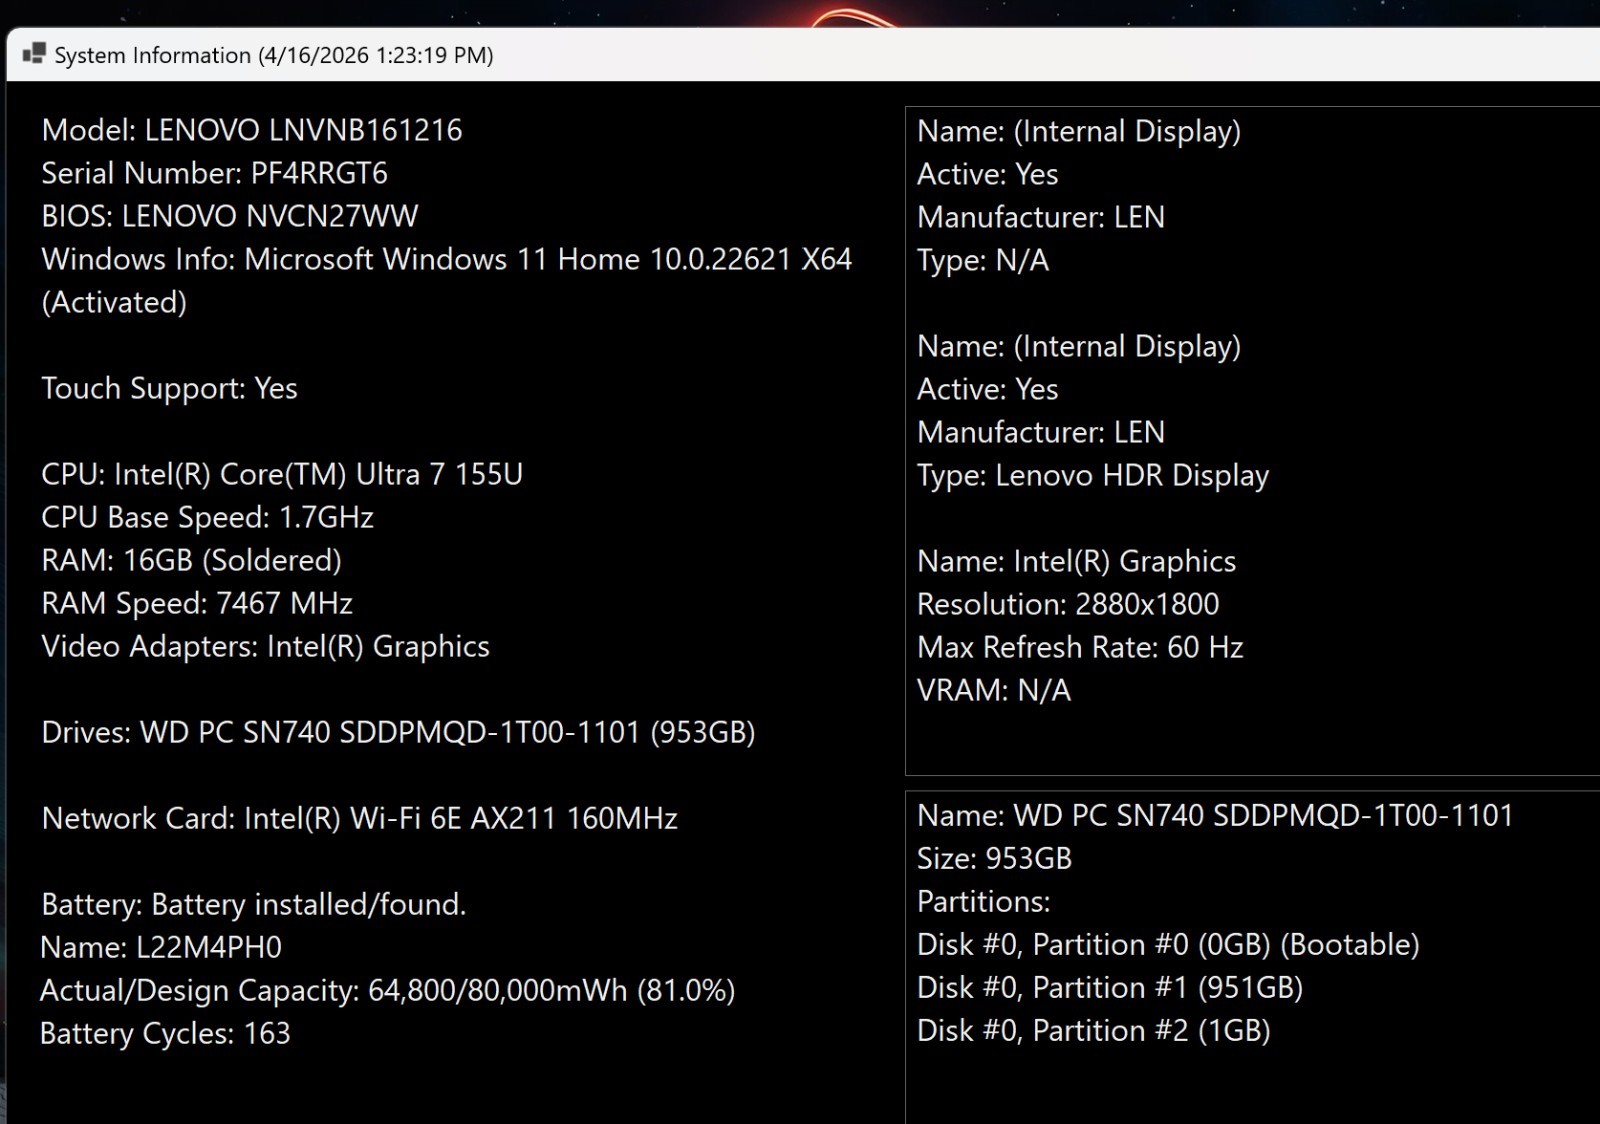Click RAM Speed: 7467 MHz
The height and width of the screenshot is (1124, 1600).
pyautogui.click(x=197, y=603)
